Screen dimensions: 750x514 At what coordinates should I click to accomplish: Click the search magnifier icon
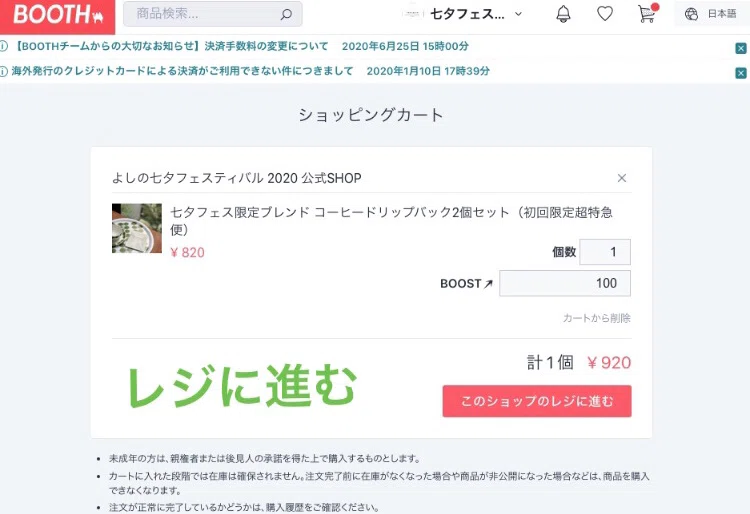286,14
